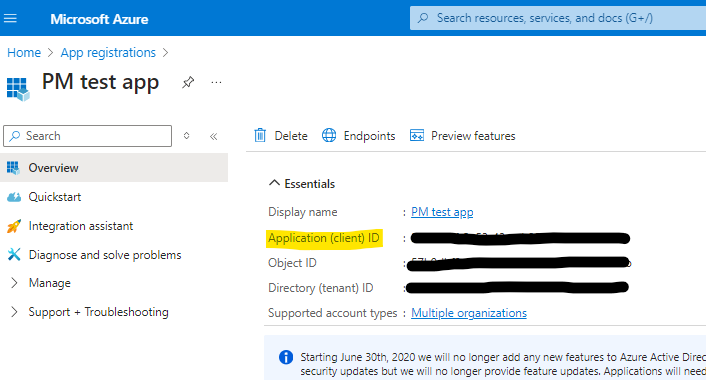The image size is (706, 380).
Task: Click the Display name label
Action: click(x=303, y=212)
